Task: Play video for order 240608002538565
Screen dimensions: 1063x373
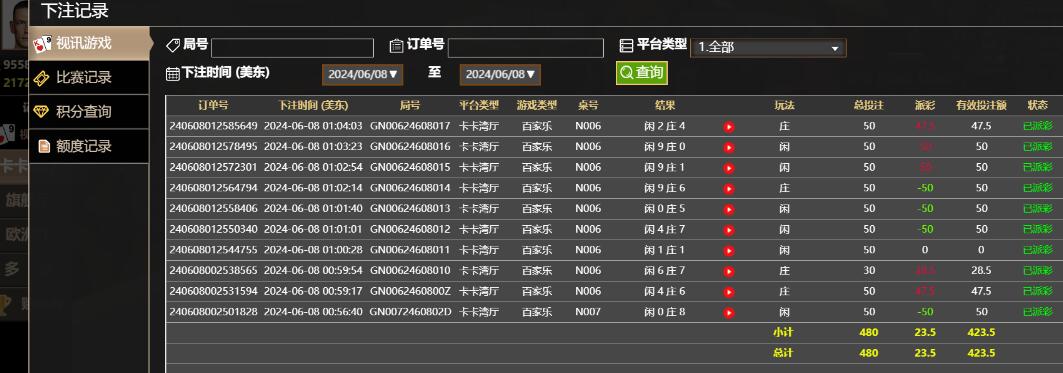Action: pos(729,271)
